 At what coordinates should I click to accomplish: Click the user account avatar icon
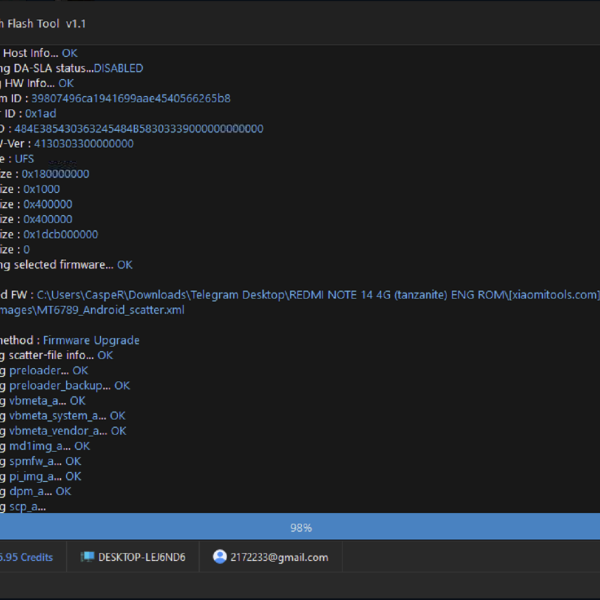[220, 557]
